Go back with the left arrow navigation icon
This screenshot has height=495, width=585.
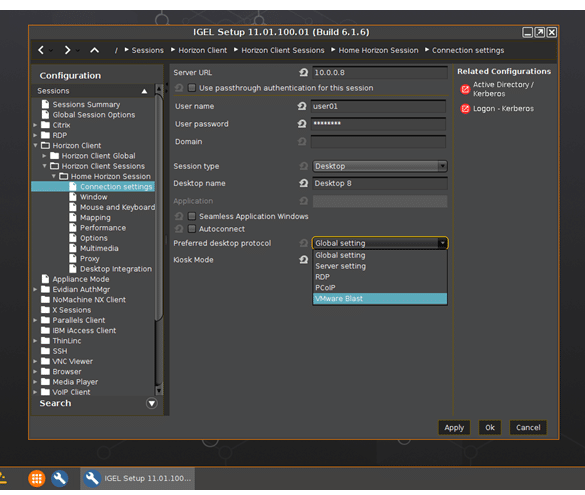41,50
